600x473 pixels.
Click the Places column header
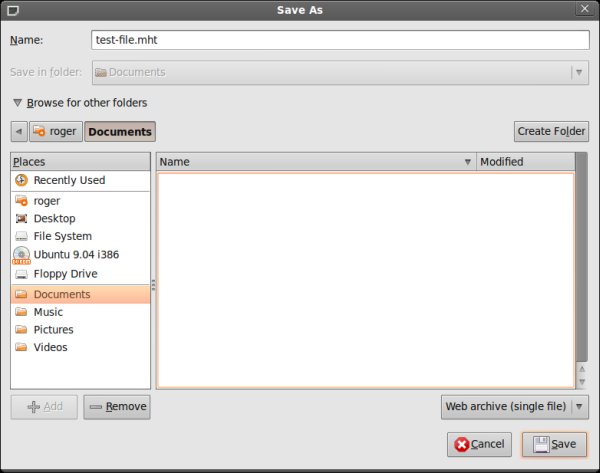click(x=80, y=162)
